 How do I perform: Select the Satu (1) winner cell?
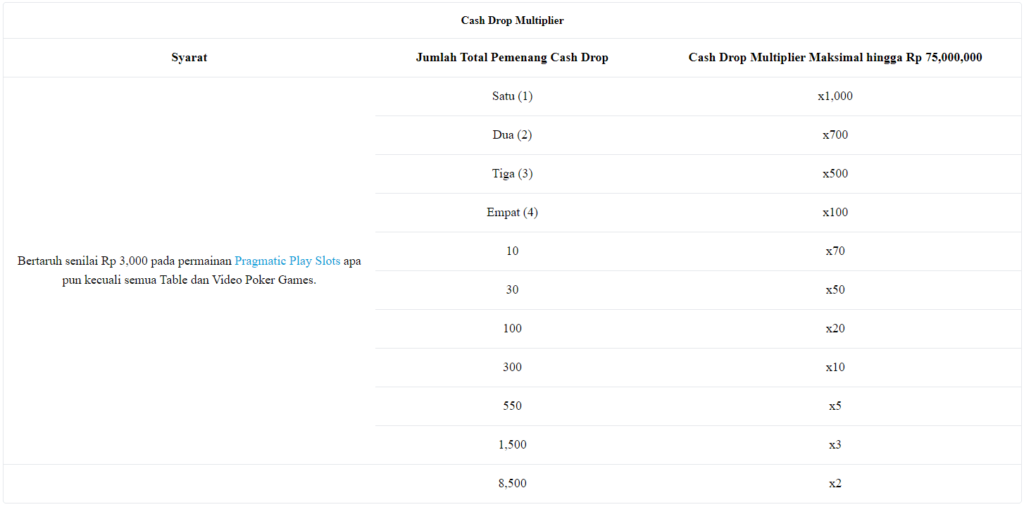click(512, 96)
